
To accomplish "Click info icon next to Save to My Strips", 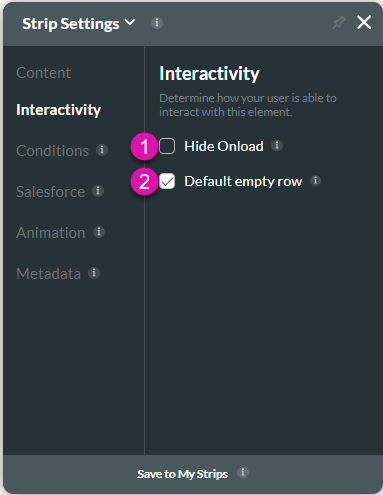I will pyautogui.click(x=243, y=472).
